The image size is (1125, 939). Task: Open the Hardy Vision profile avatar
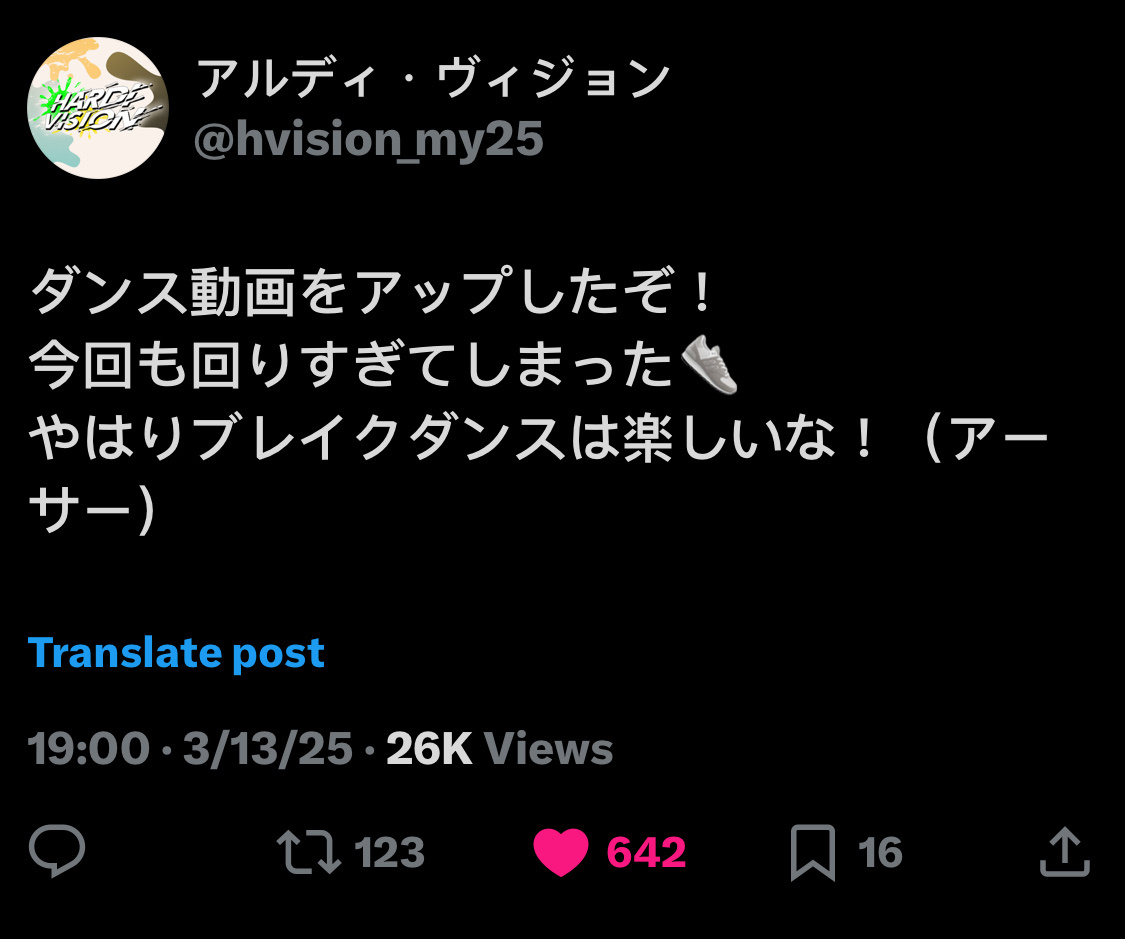coord(98,108)
